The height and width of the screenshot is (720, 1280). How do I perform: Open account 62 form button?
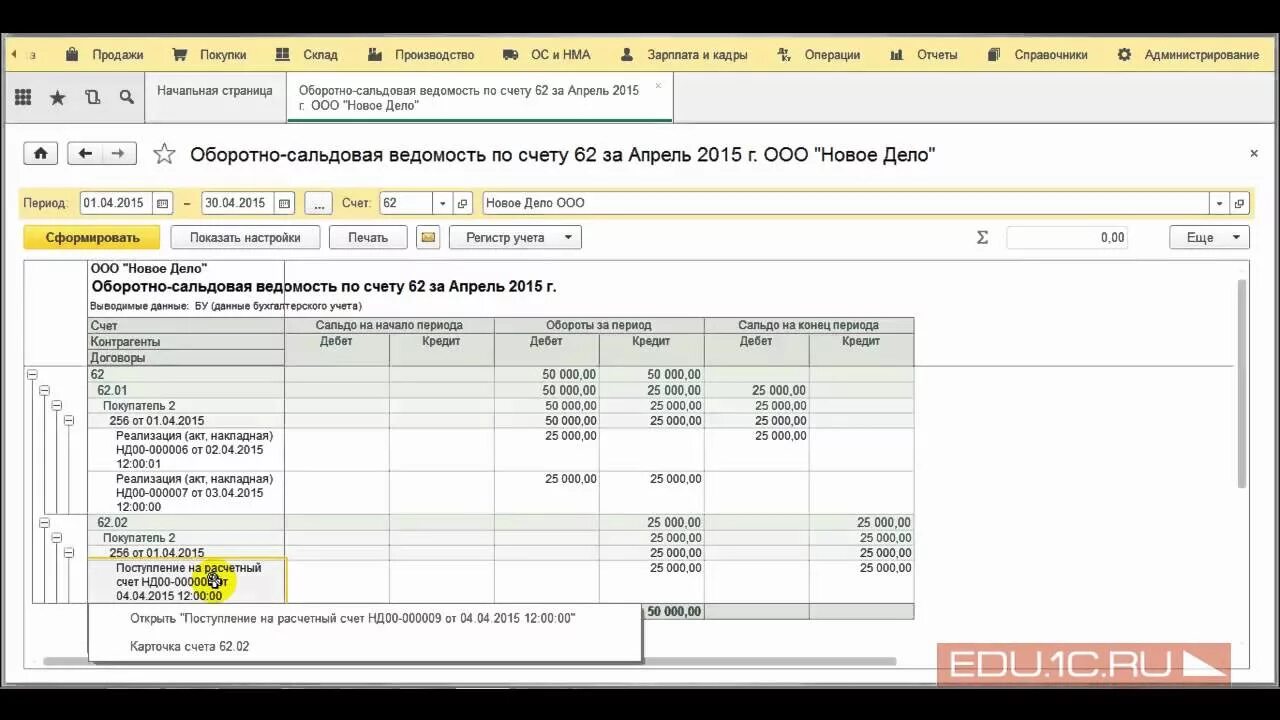(x=462, y=203)
